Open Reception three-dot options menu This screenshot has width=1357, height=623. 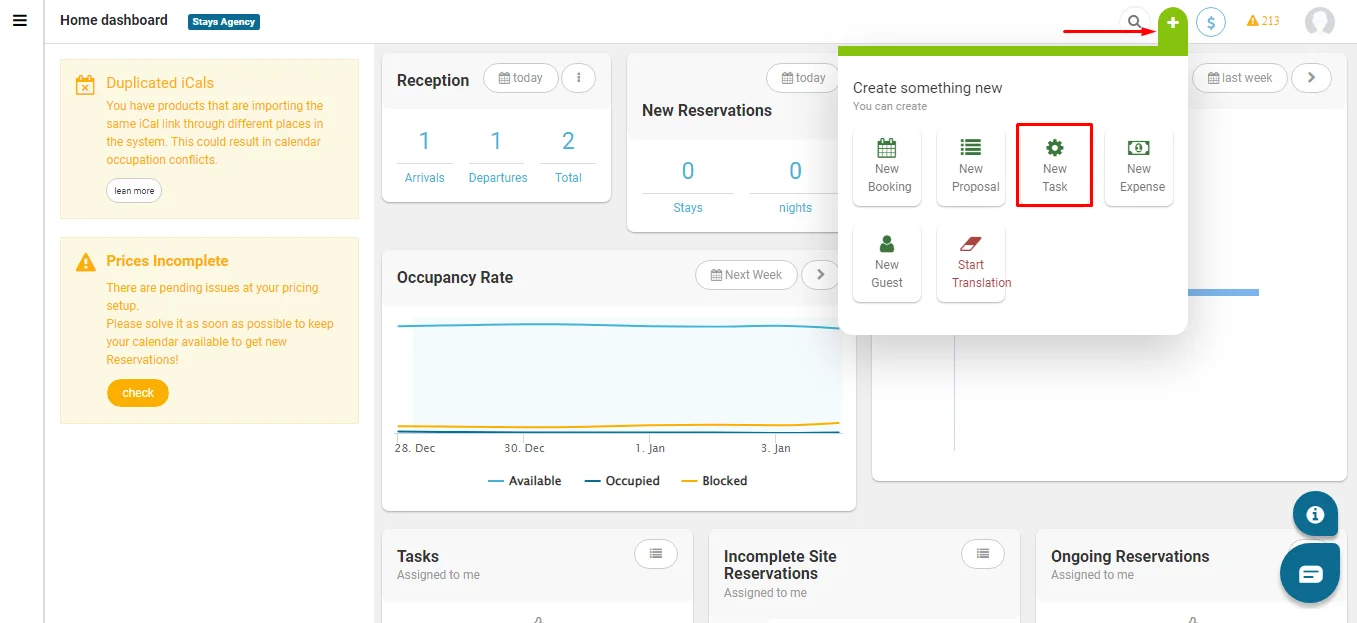tap(579, 78)
